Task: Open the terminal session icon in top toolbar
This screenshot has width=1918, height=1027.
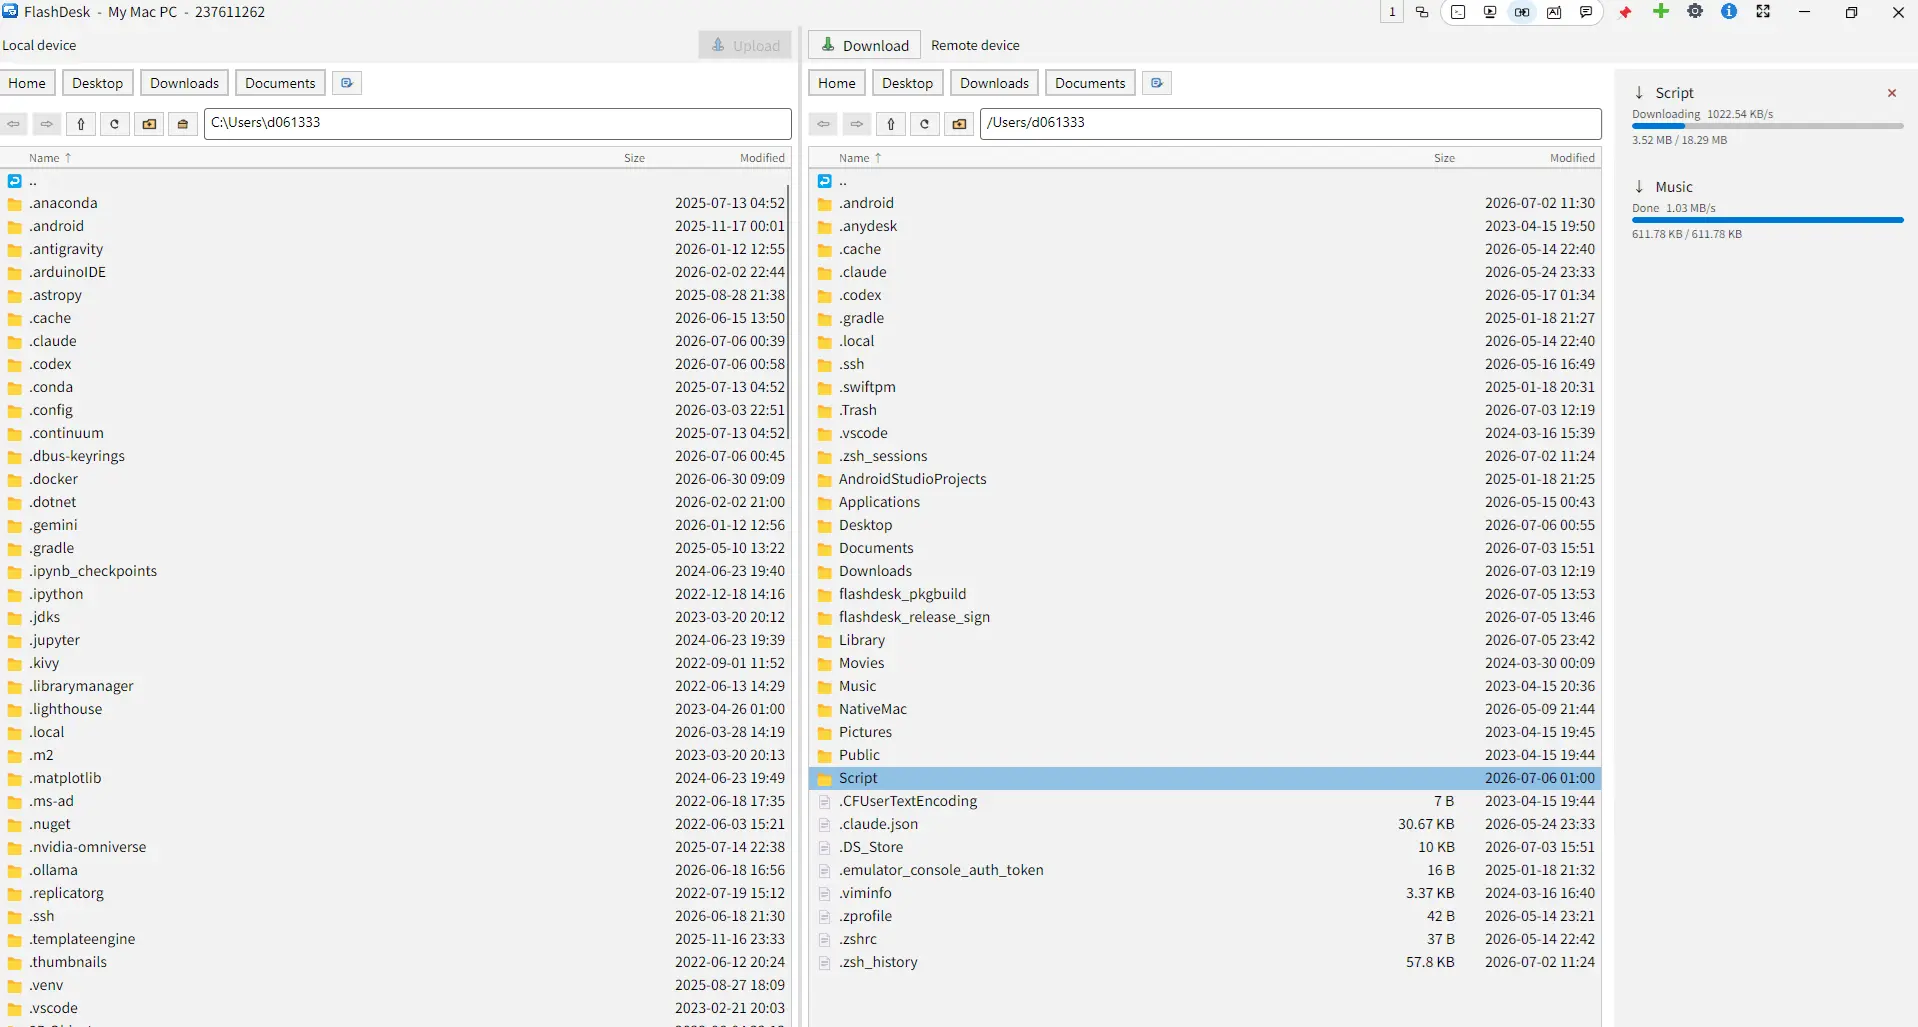Action: point(1458,12)
